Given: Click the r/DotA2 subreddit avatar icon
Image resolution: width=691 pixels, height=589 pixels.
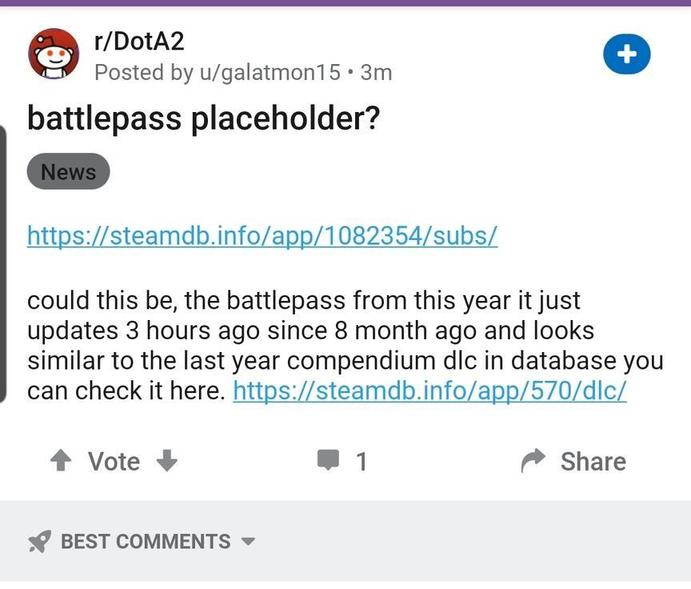Looking at the screenshot, I should (x=54, y=54).
